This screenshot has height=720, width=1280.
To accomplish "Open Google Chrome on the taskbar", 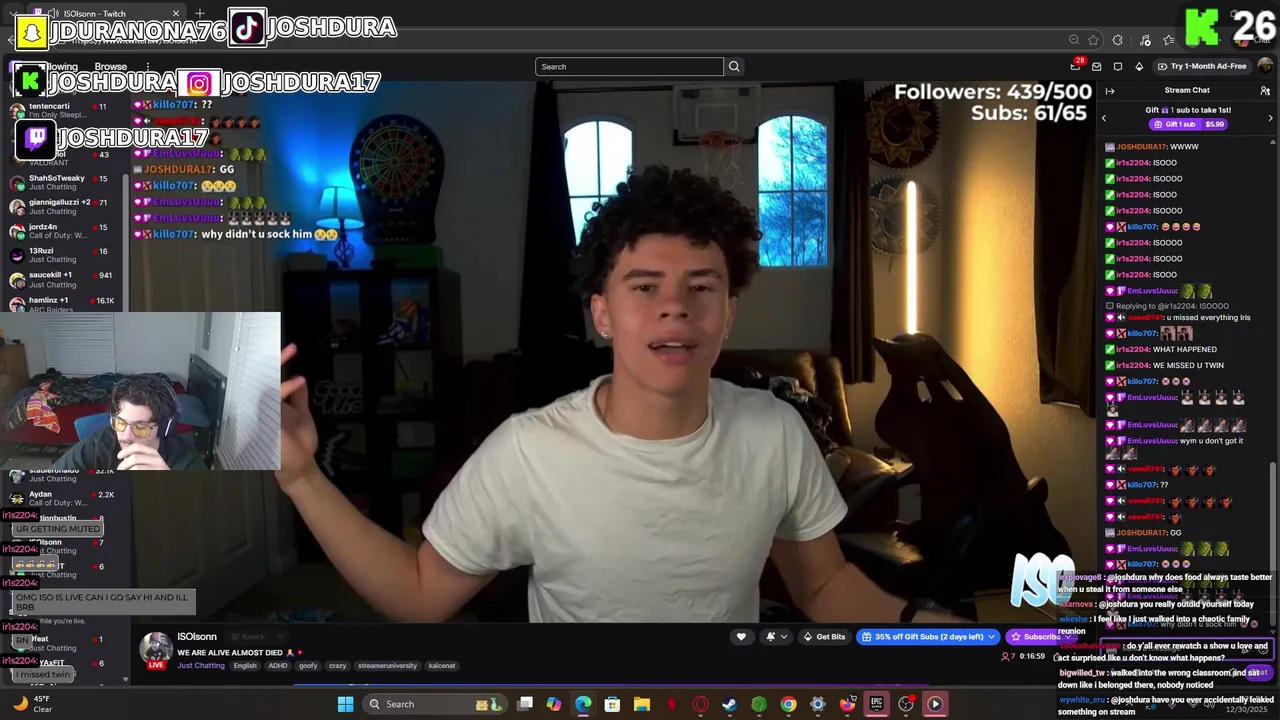I will point(788,704).
